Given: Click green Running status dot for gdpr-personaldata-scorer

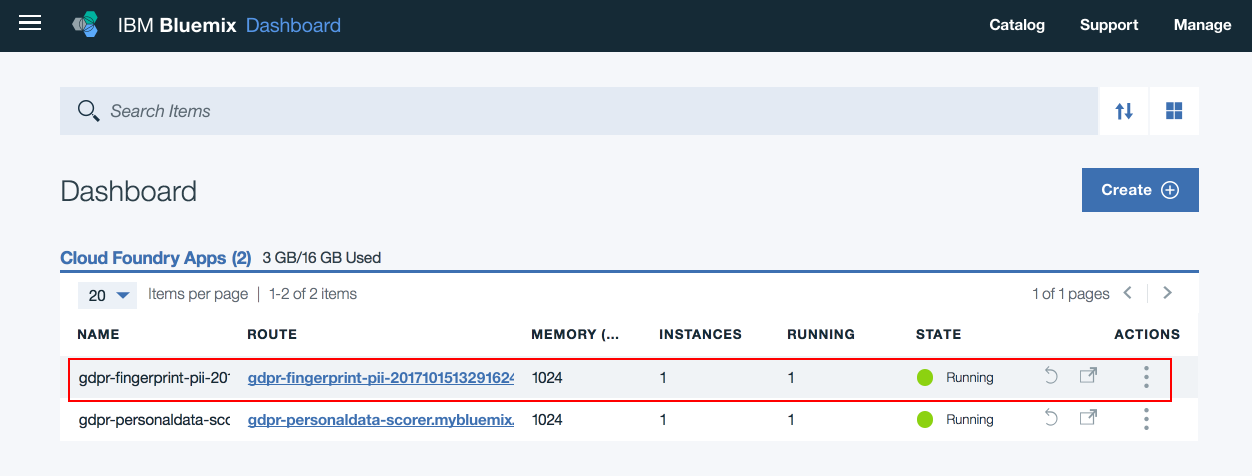Looking at the screenshot, I should (x=924, y=420).
